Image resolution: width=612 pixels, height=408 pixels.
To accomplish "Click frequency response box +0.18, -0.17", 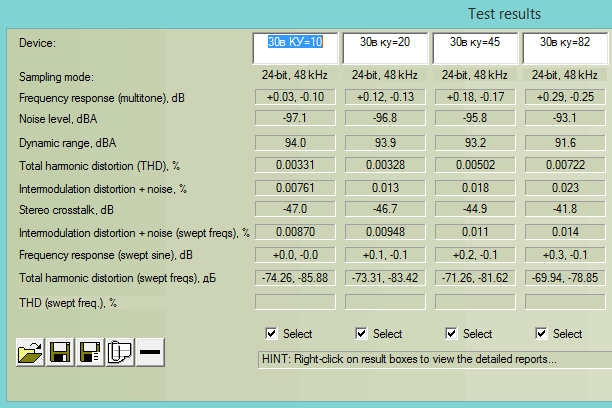I will 475,97.
